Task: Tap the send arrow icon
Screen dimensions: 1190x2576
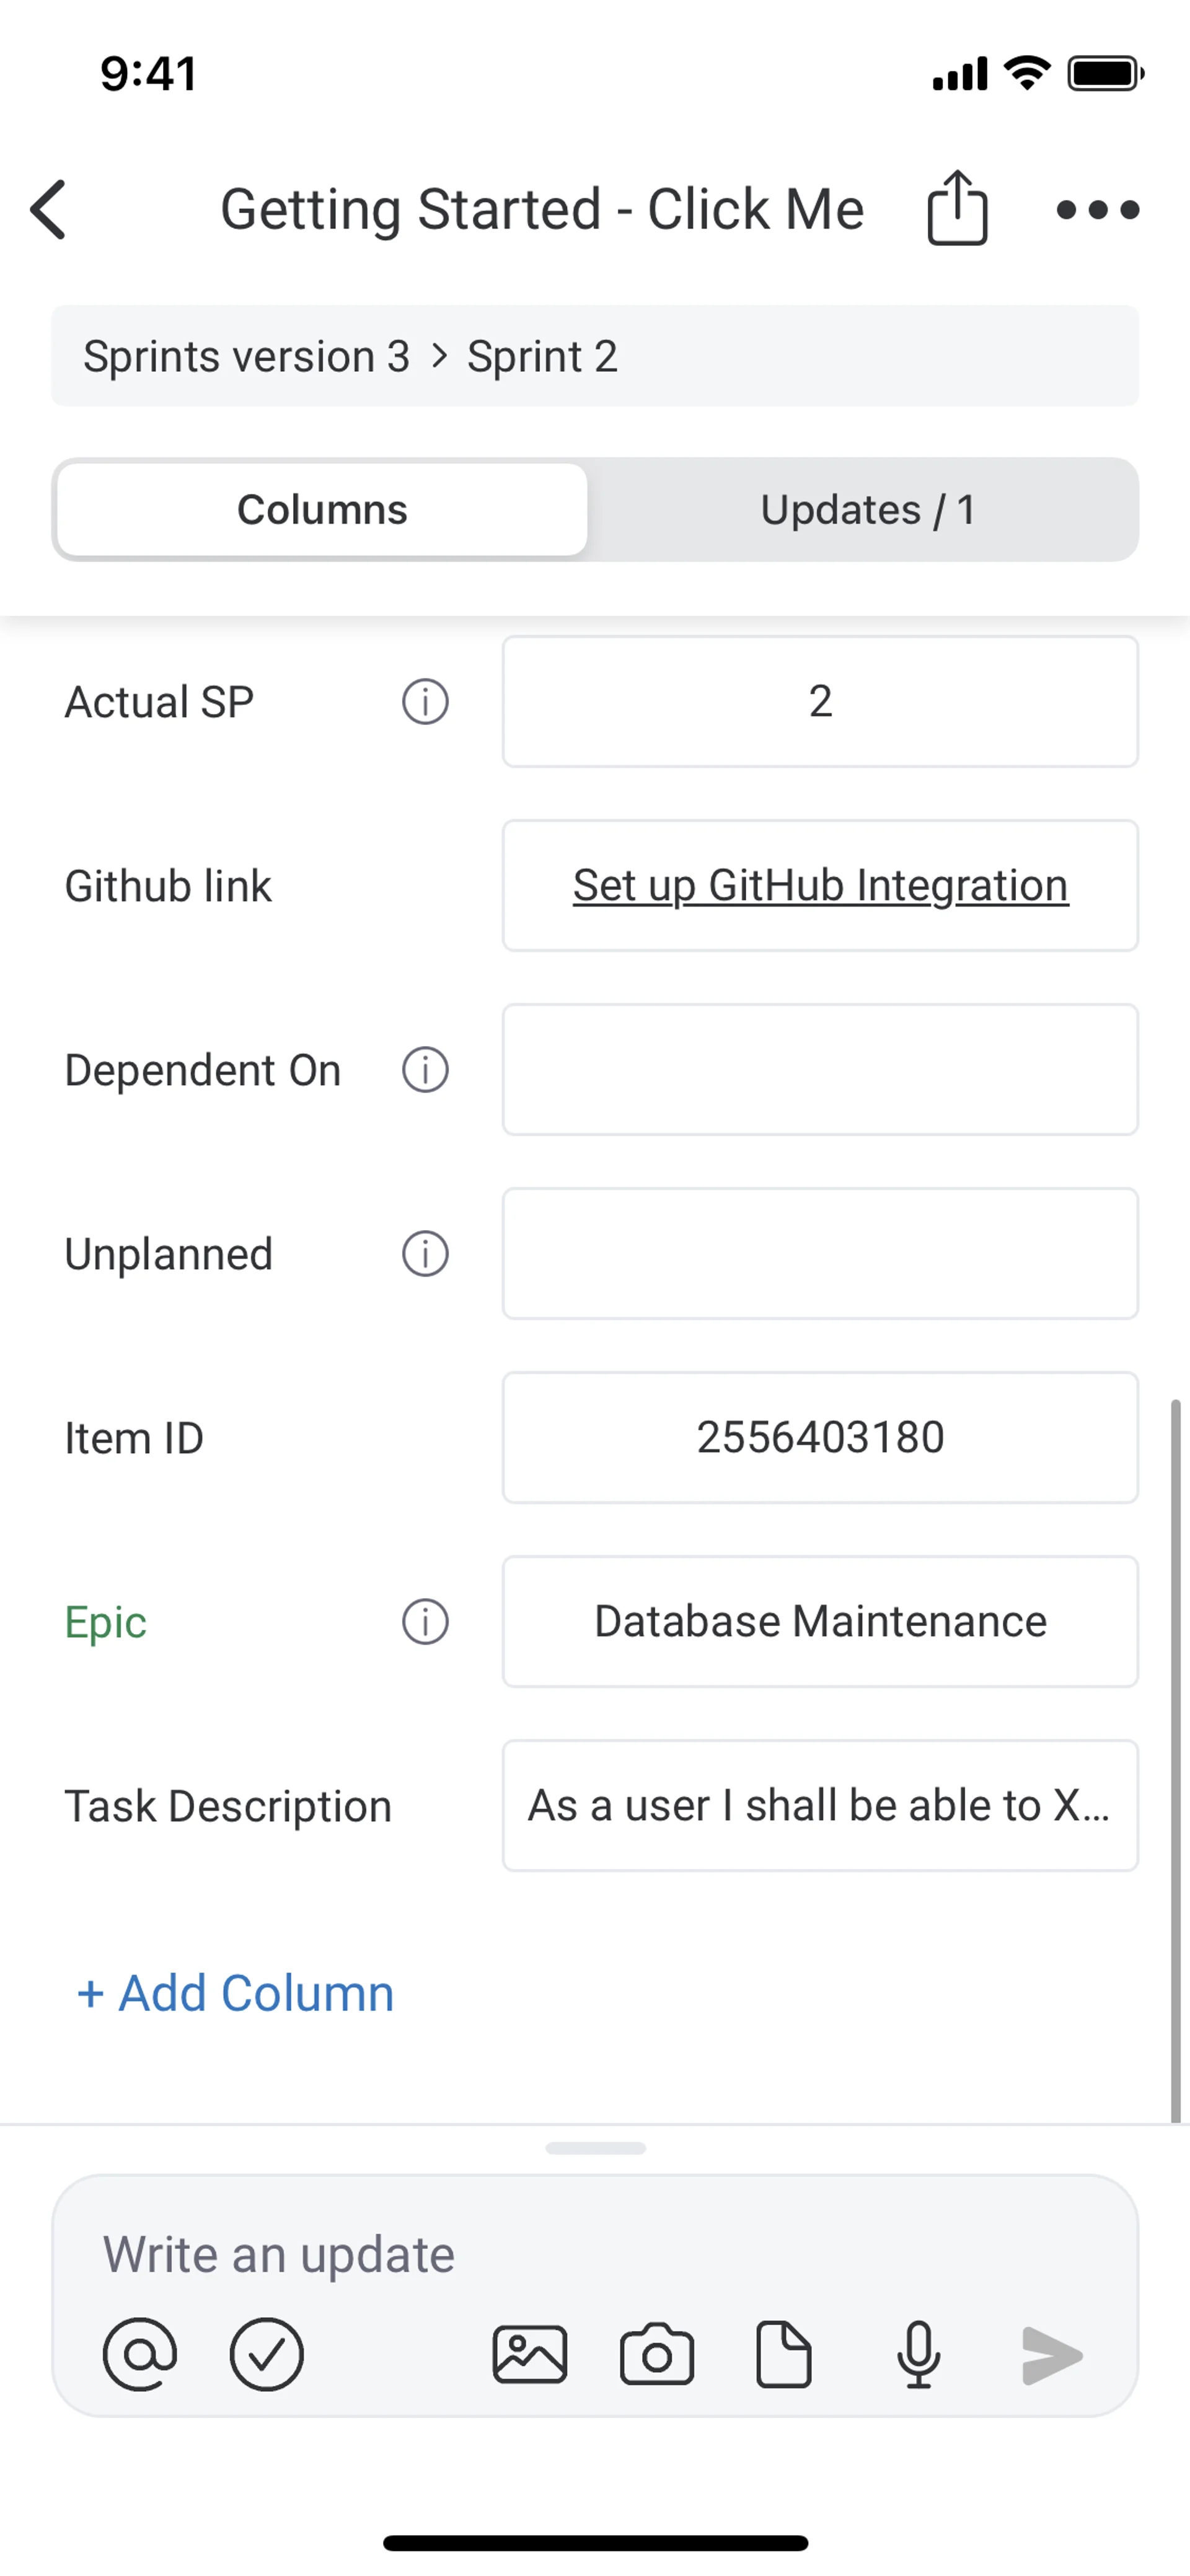Action: coord(1051,2354)
